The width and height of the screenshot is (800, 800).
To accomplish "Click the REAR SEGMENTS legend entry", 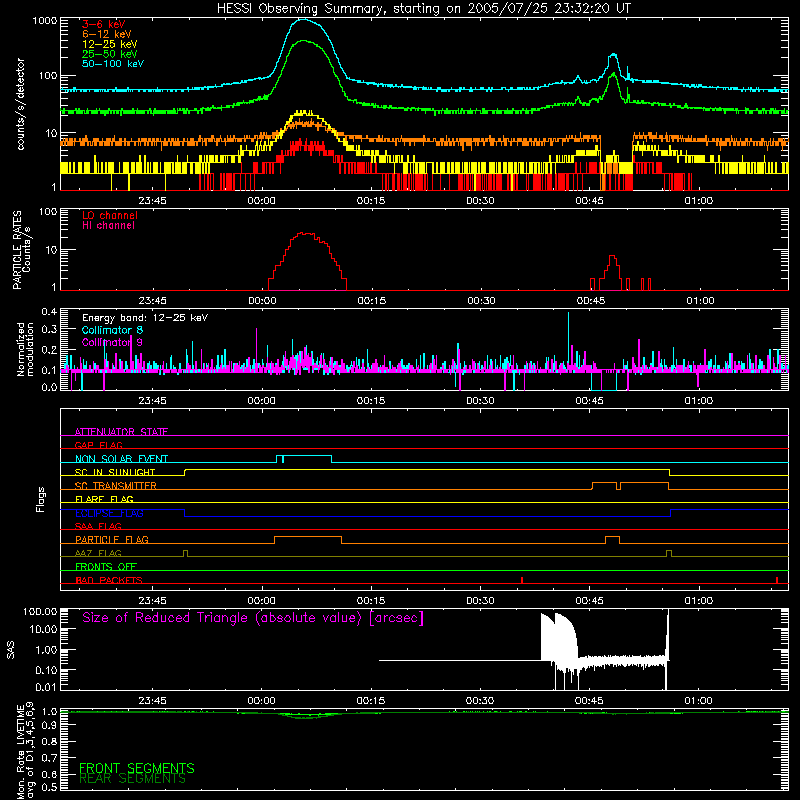I will (x=133, y=779).
